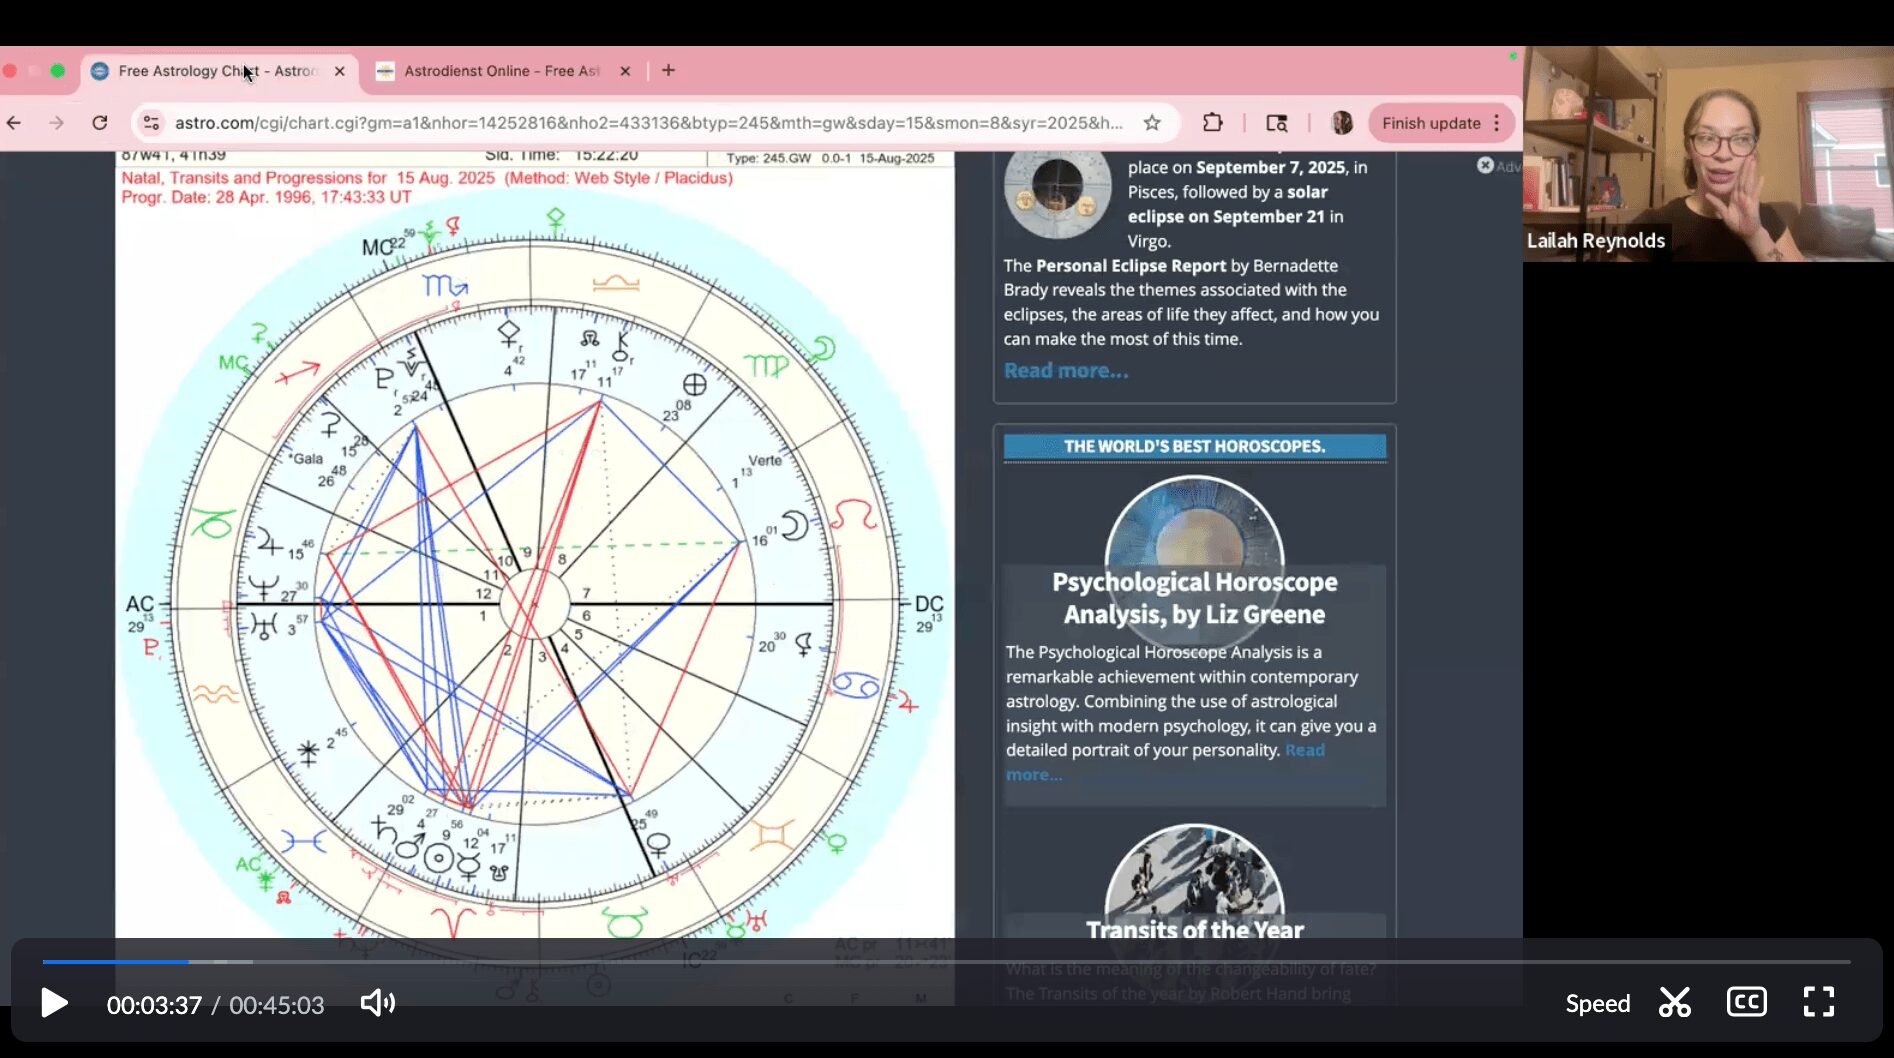Click Lailah Reynolds webcam video tile
The height and width of the screenshot is (1058, 1894).
(x=1708, y=154)
